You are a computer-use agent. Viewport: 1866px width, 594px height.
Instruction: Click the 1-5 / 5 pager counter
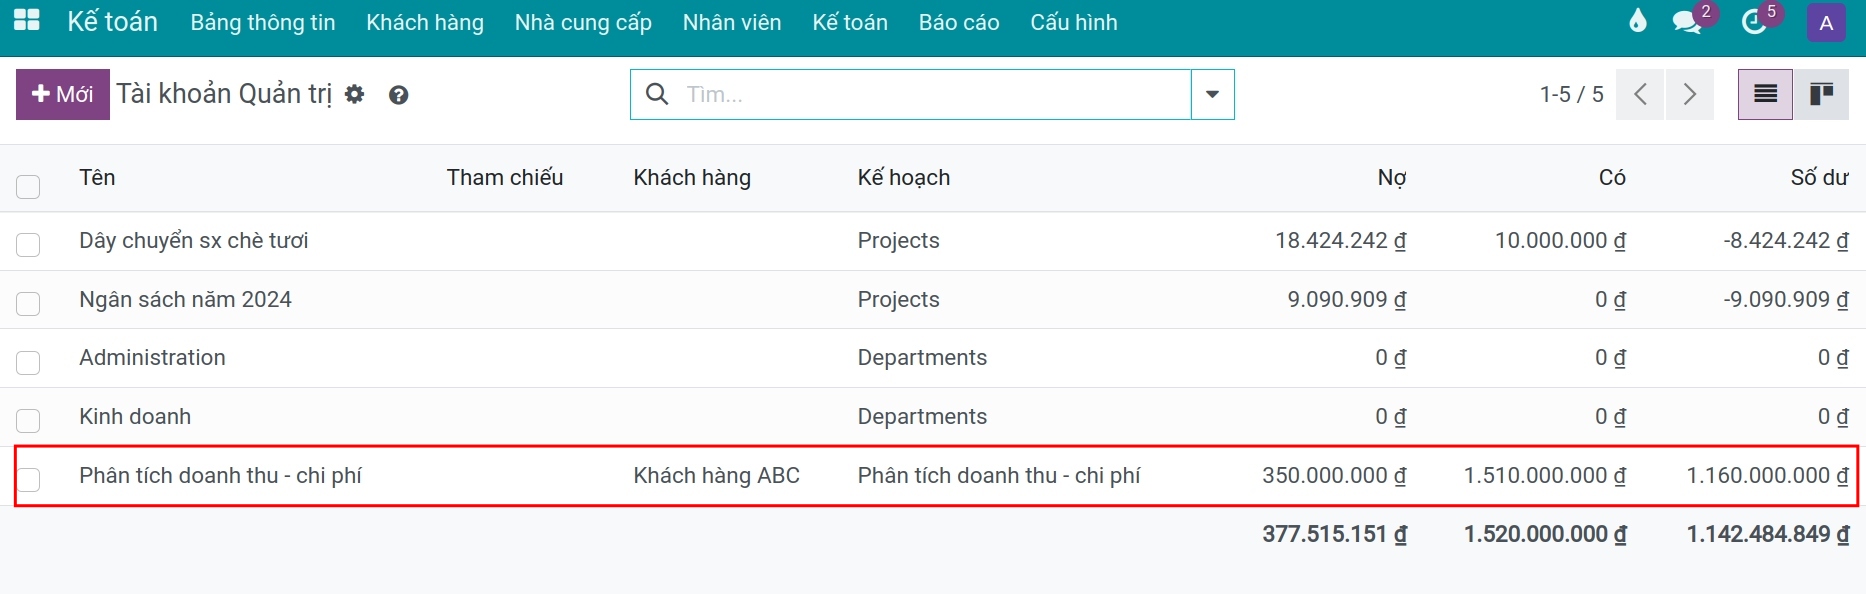click(x=1571, y=94)
